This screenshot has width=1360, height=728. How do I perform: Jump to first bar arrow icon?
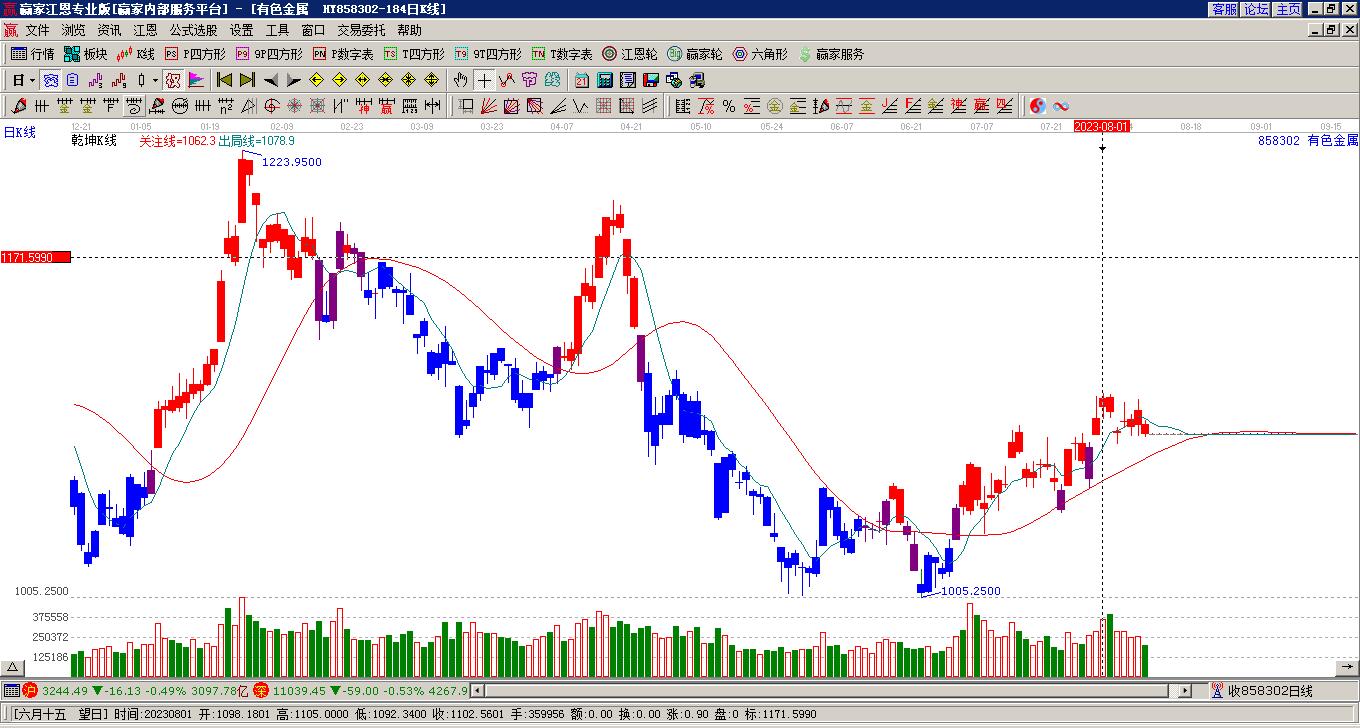click(225, 80)
